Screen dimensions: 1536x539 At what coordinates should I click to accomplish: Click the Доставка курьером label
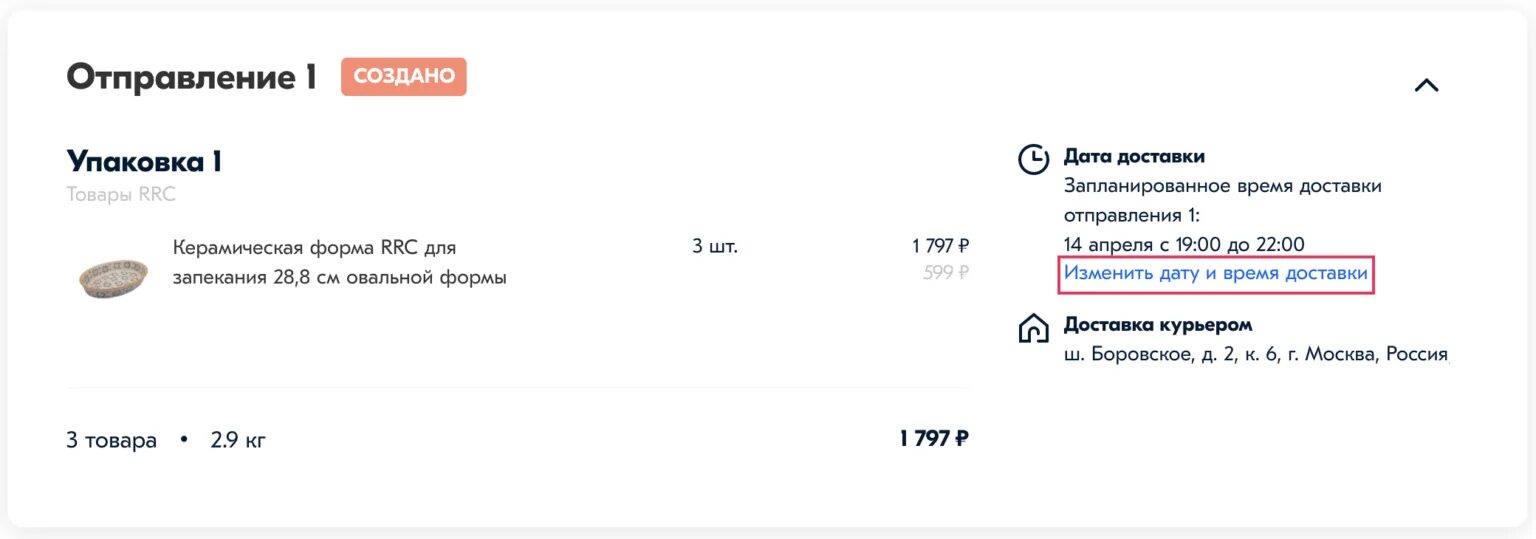click(1158, 325)
